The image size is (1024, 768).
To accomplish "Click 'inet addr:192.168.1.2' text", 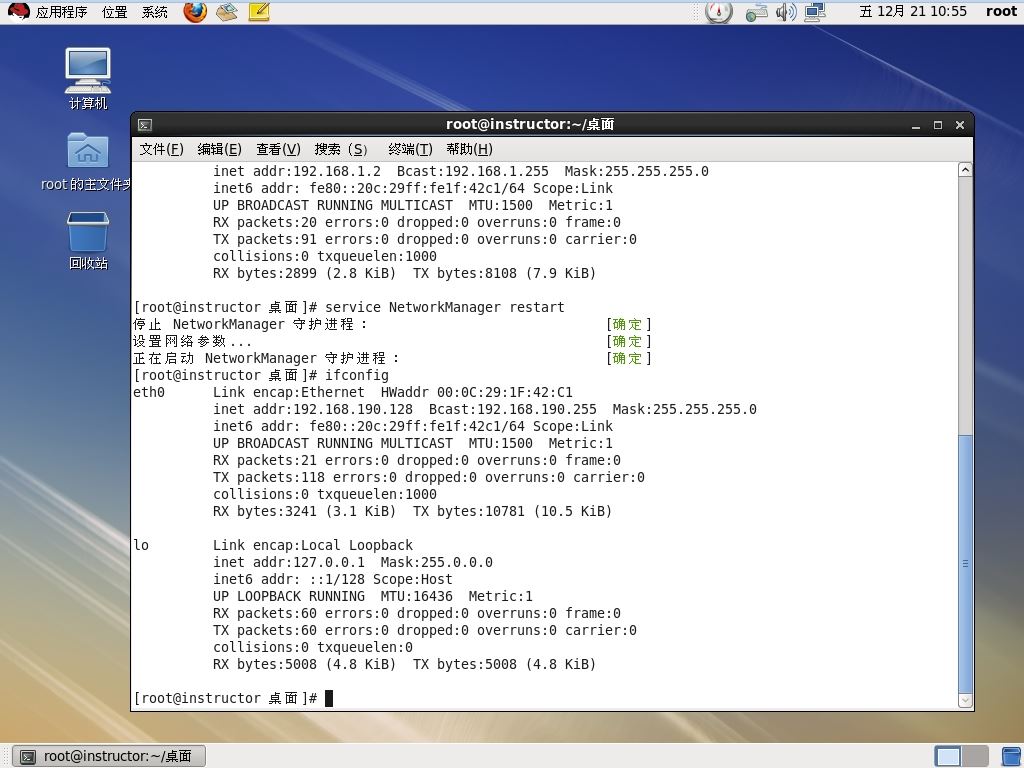I will [x=296, y=171].
